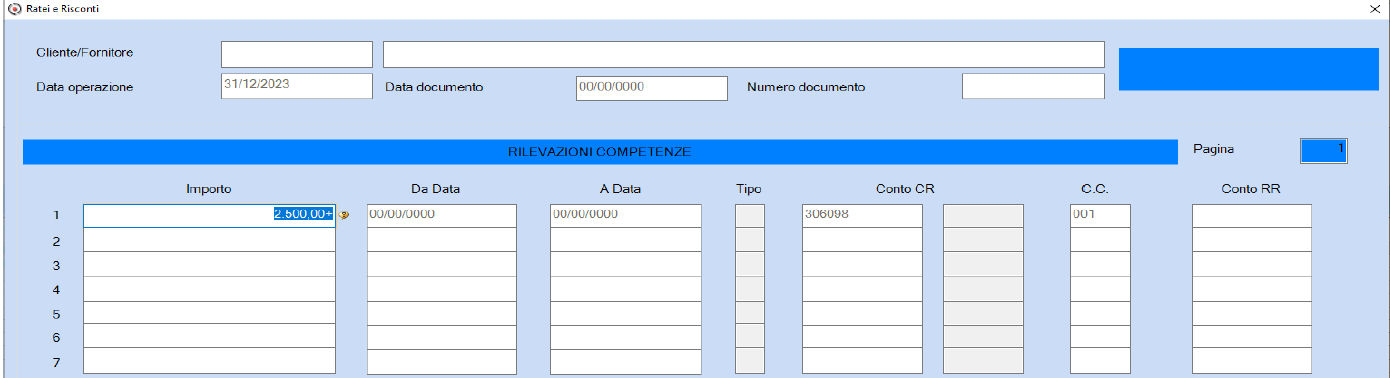Click the Conto RR column header

(1251, 188)
